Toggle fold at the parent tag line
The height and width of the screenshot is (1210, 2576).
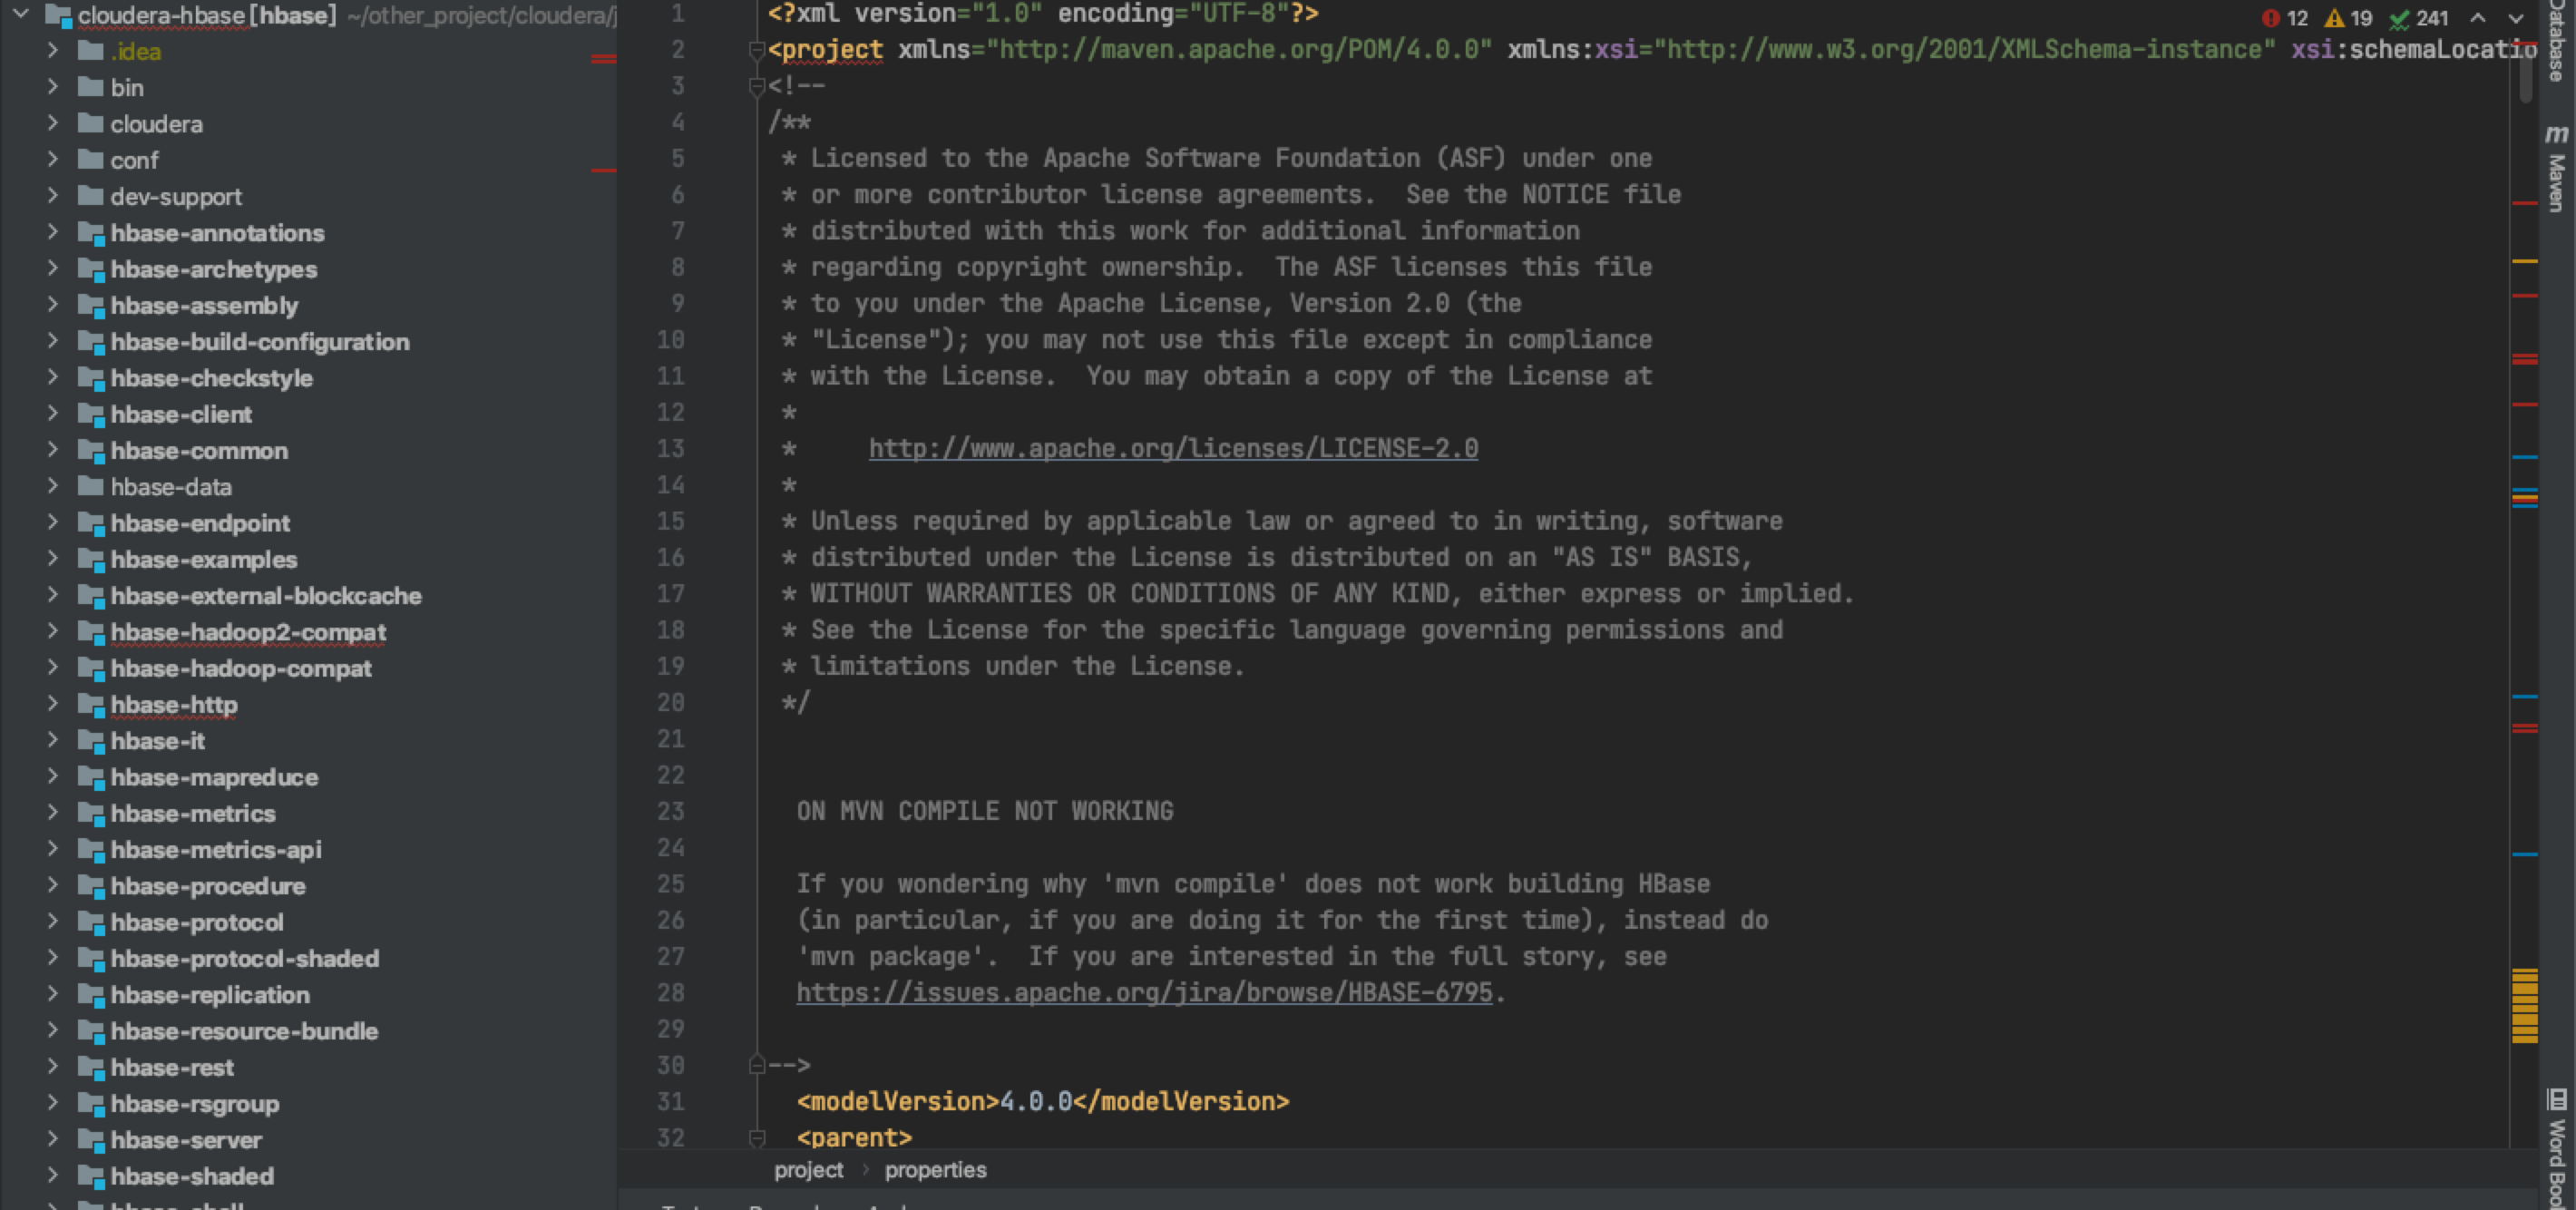pyautogui.click(x=757, y=1138)
